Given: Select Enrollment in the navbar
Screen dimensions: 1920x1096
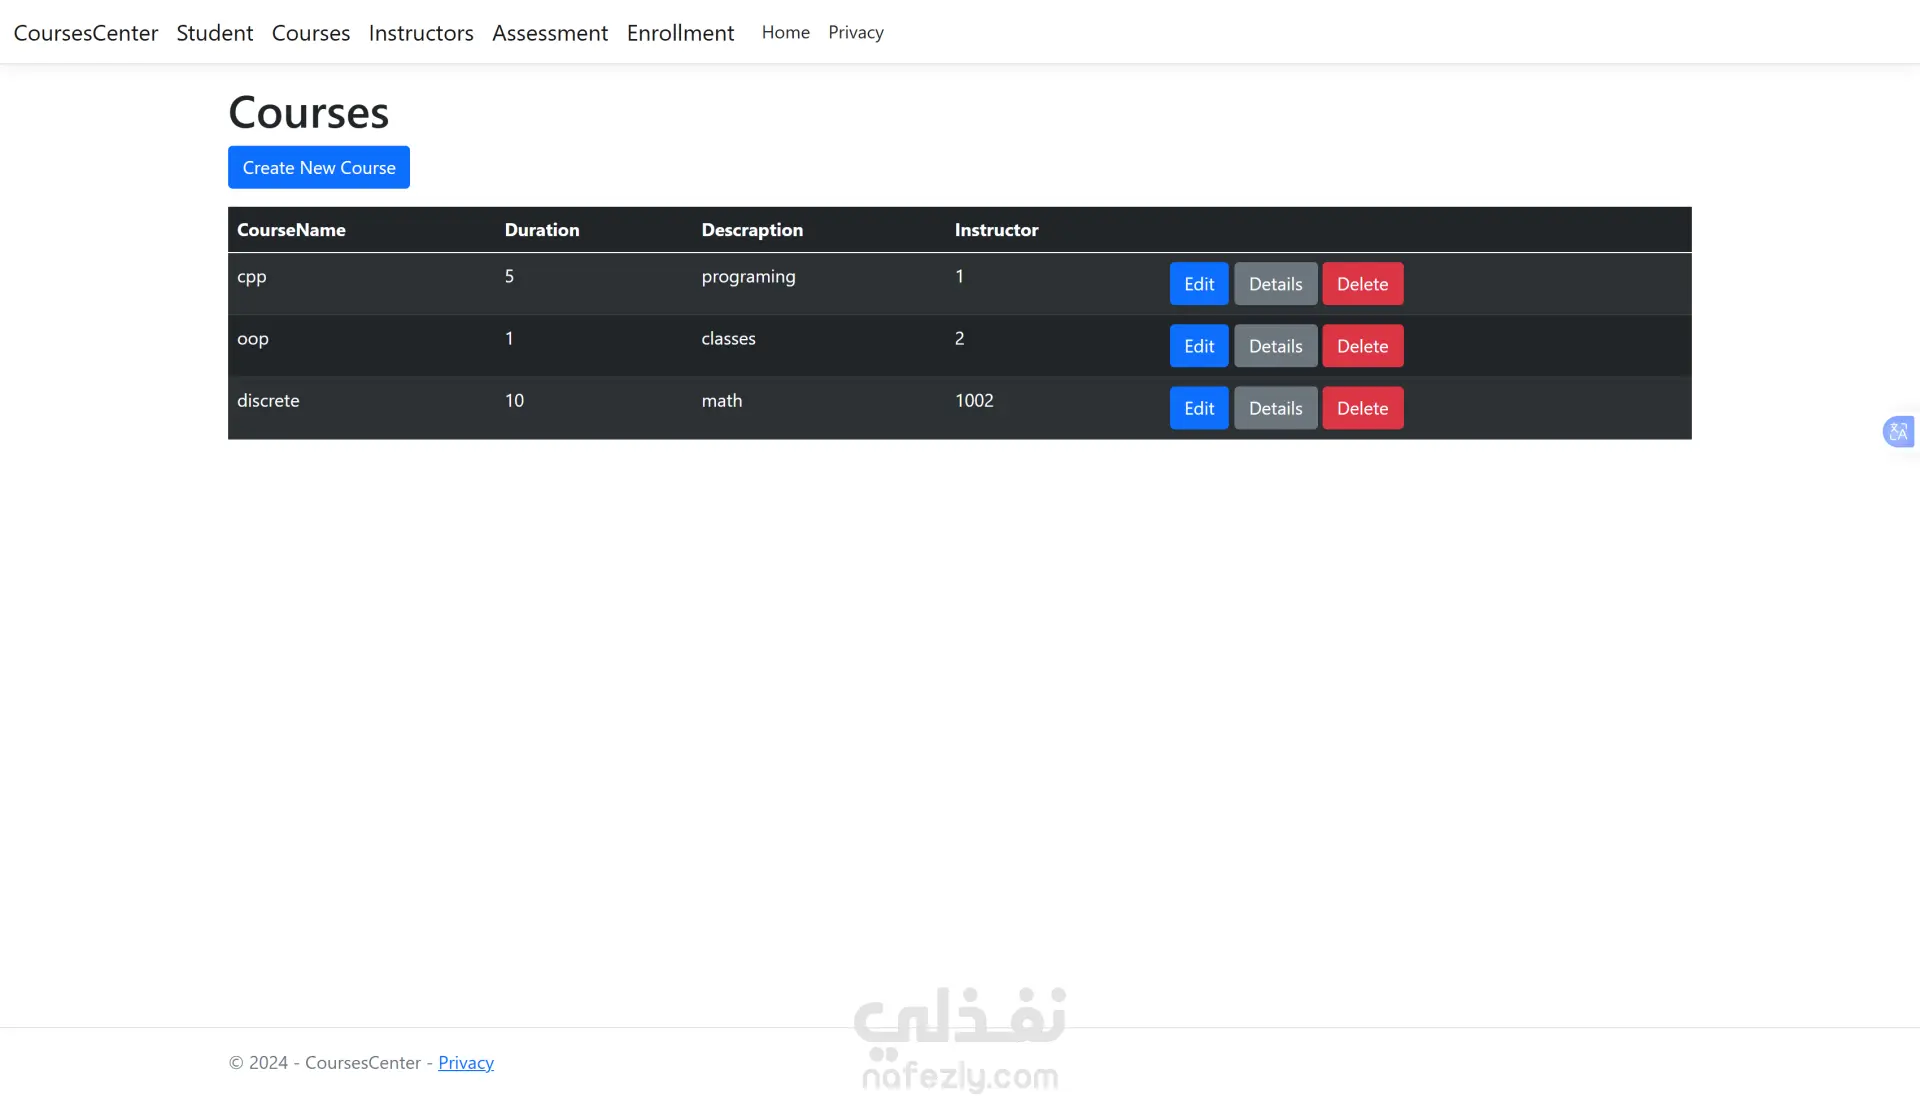Looking at the screenshot, I should pyautogui.click(x=680, y=33).
